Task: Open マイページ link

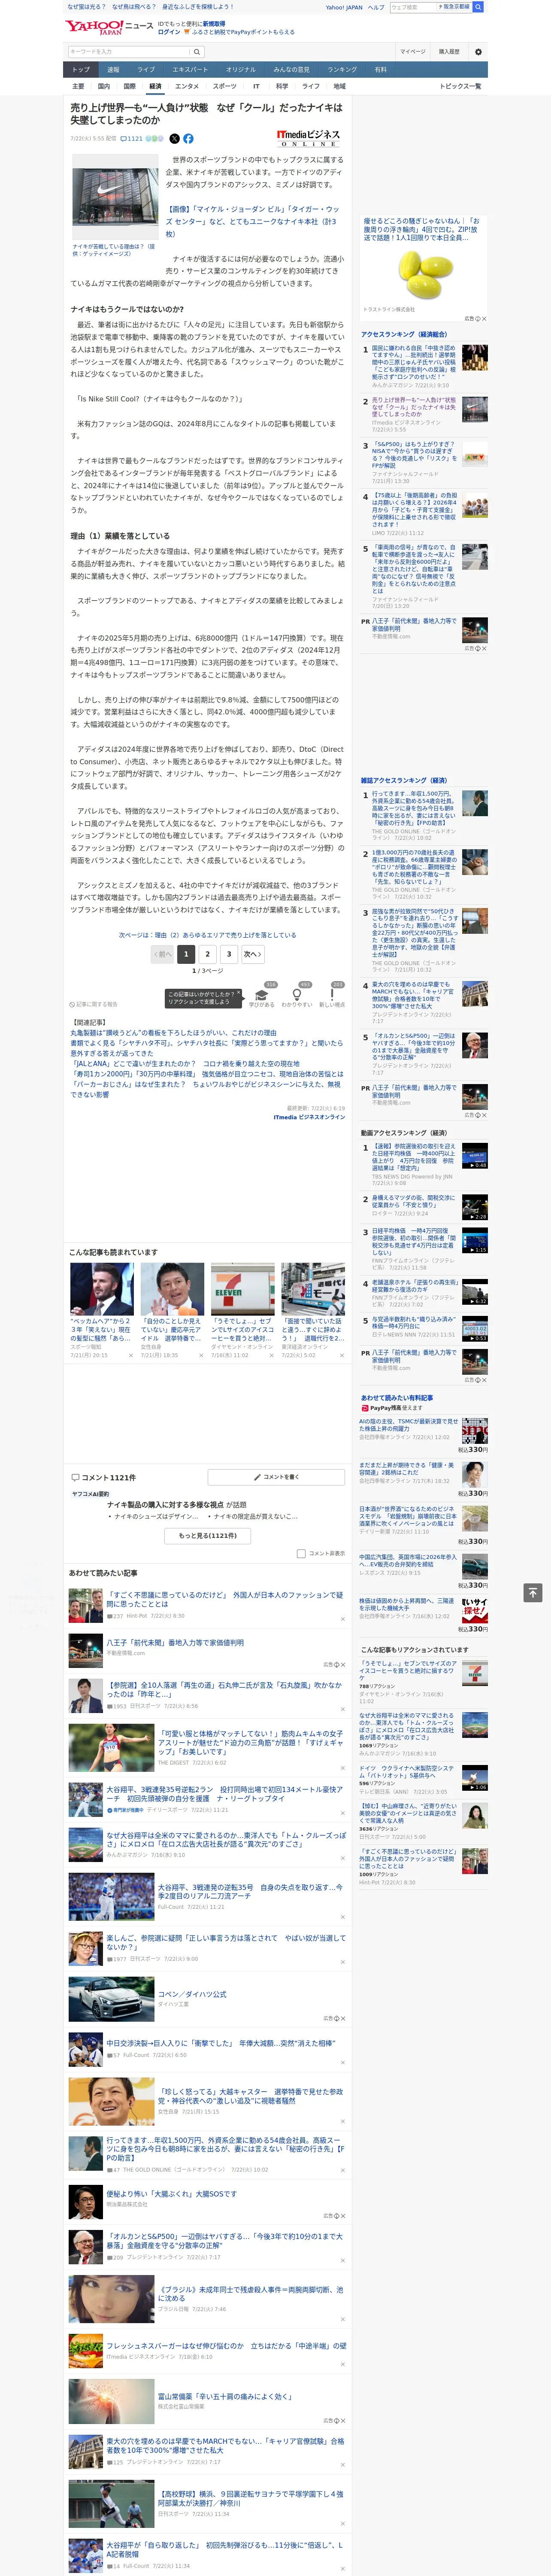Action: point(413,52)
